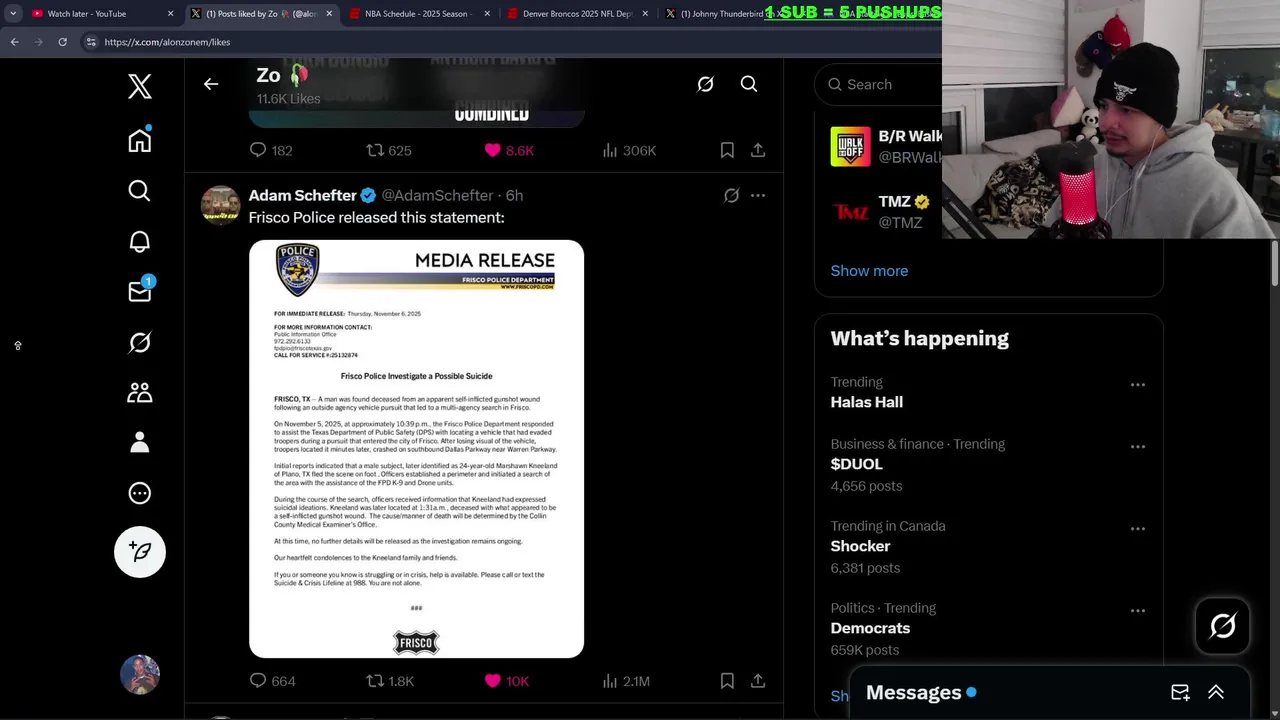Unlike the post with 8.6K likes

(x=509, y=150)
